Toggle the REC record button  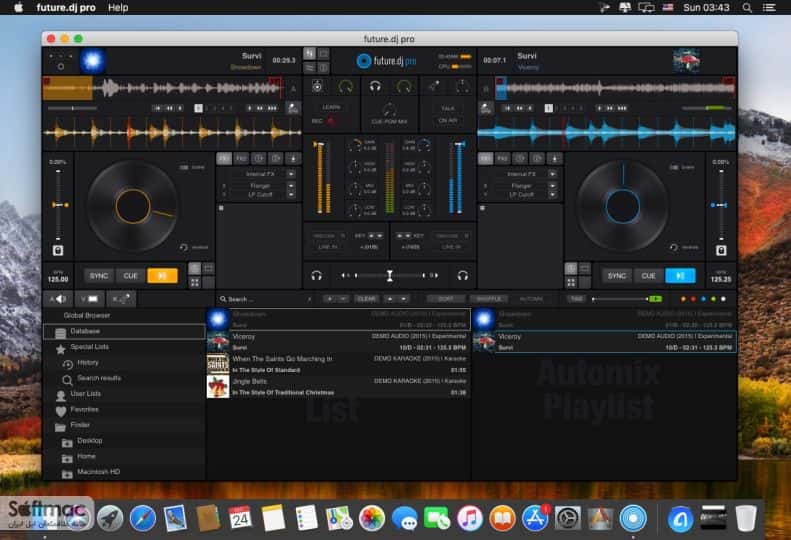click(x=323, y=121)
